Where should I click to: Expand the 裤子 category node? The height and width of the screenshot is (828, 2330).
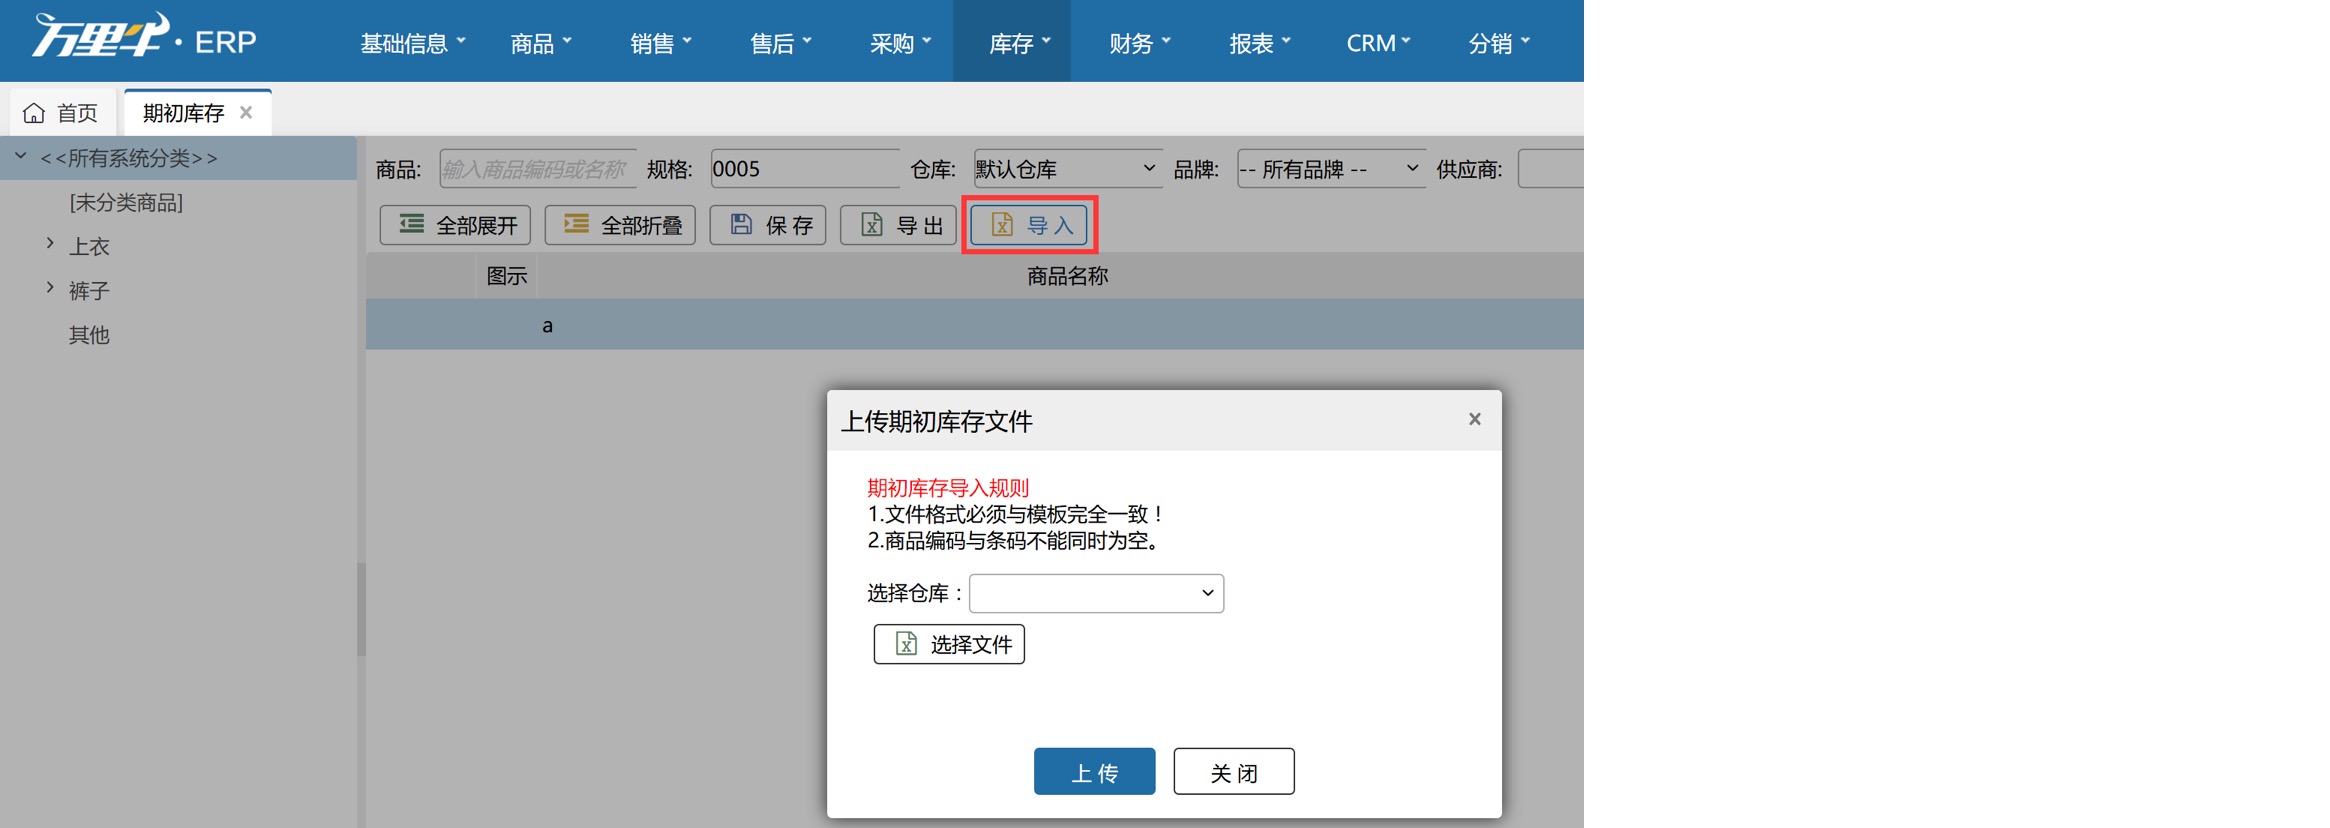pyautogui.click(x=50, y=288)
